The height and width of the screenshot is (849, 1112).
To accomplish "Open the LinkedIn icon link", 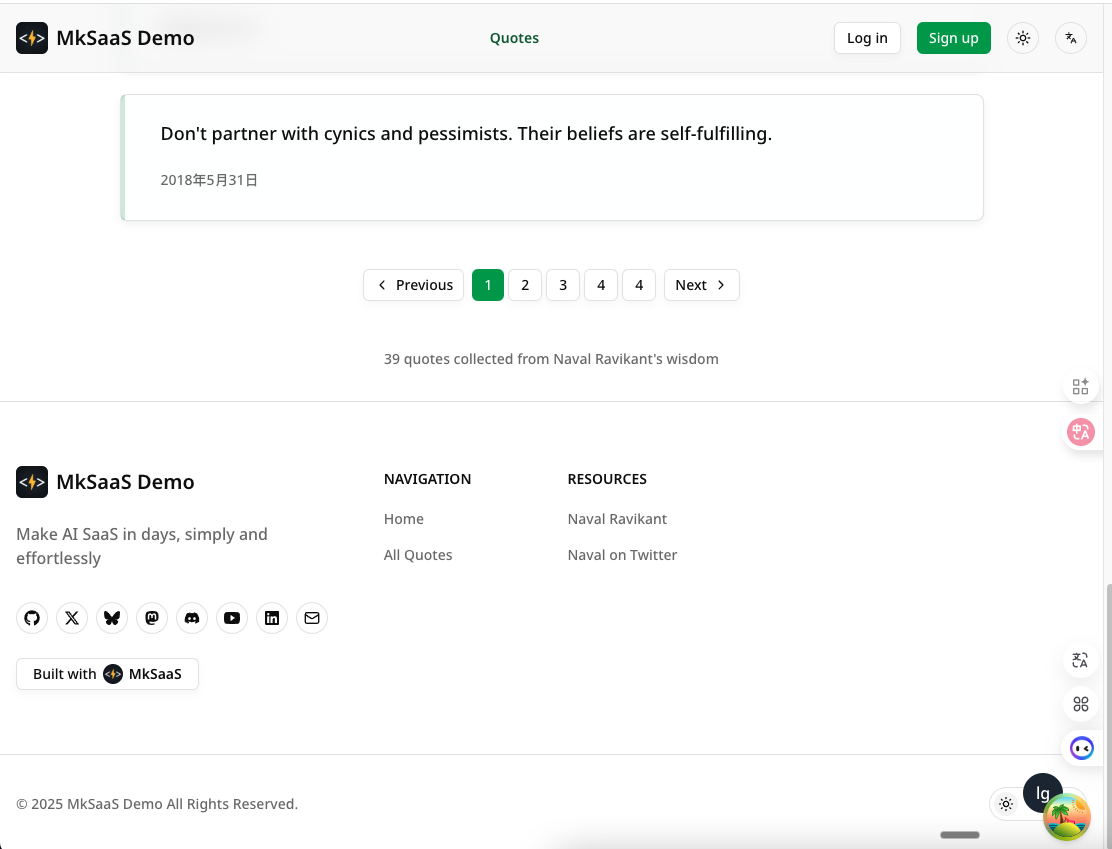I will pos(272,618).
